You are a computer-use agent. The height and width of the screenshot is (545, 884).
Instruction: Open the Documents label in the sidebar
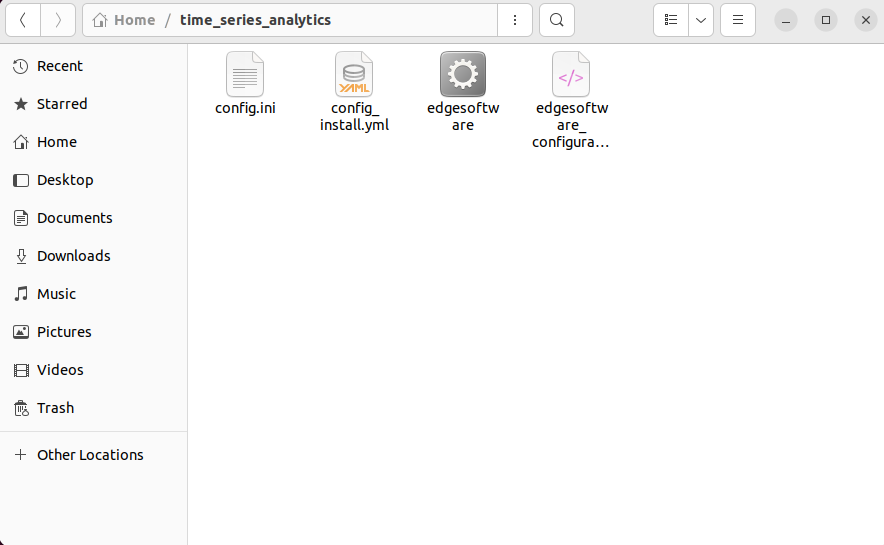75,218
